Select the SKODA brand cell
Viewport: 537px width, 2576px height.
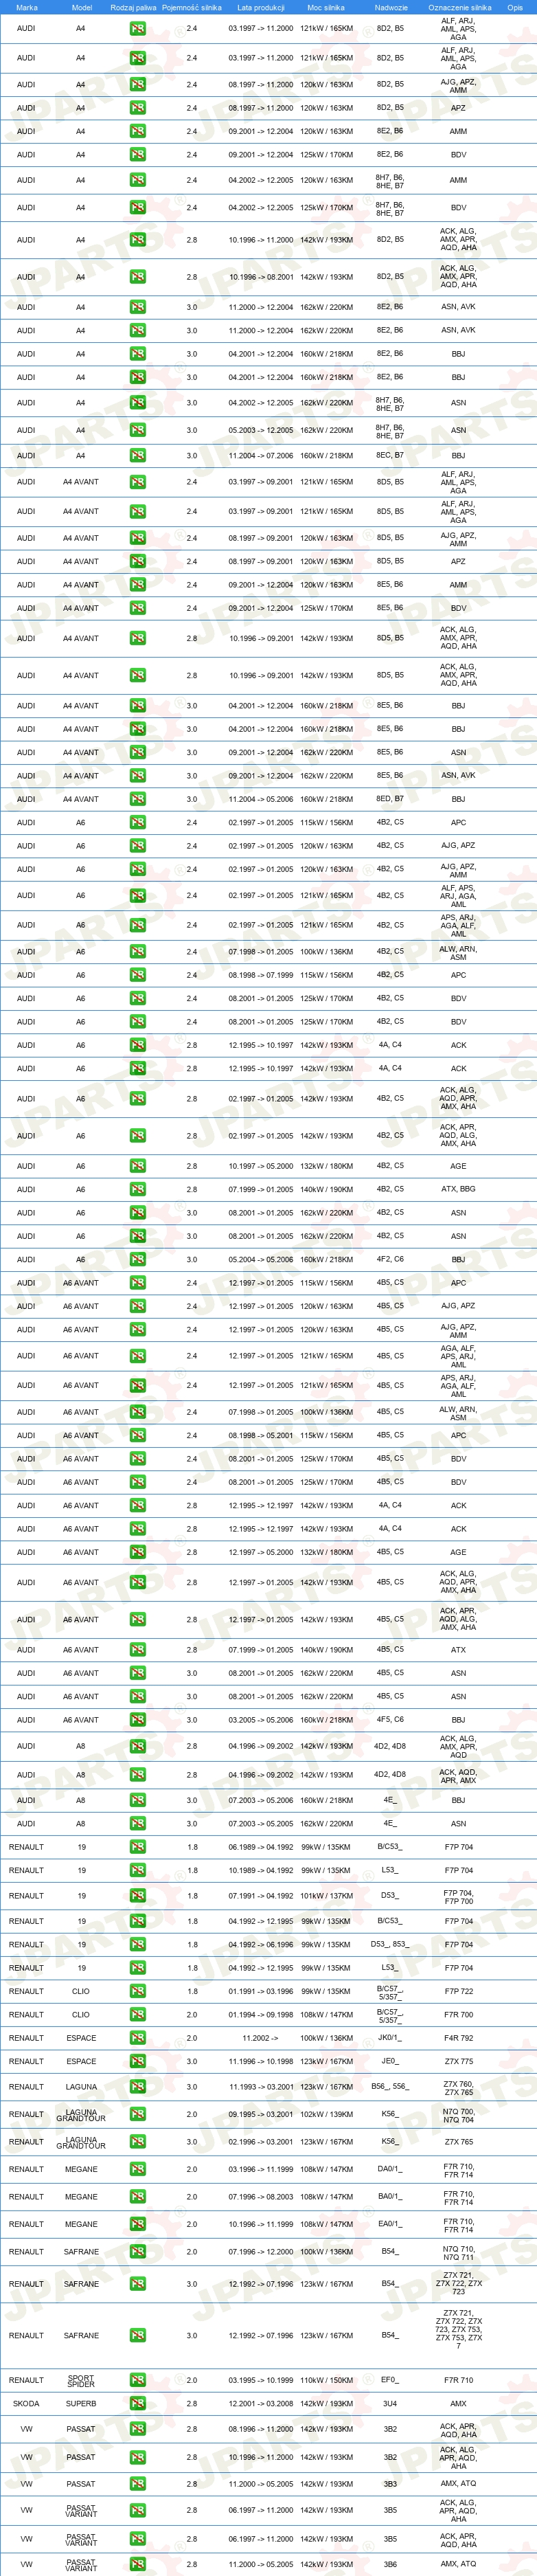[26, 2403]
